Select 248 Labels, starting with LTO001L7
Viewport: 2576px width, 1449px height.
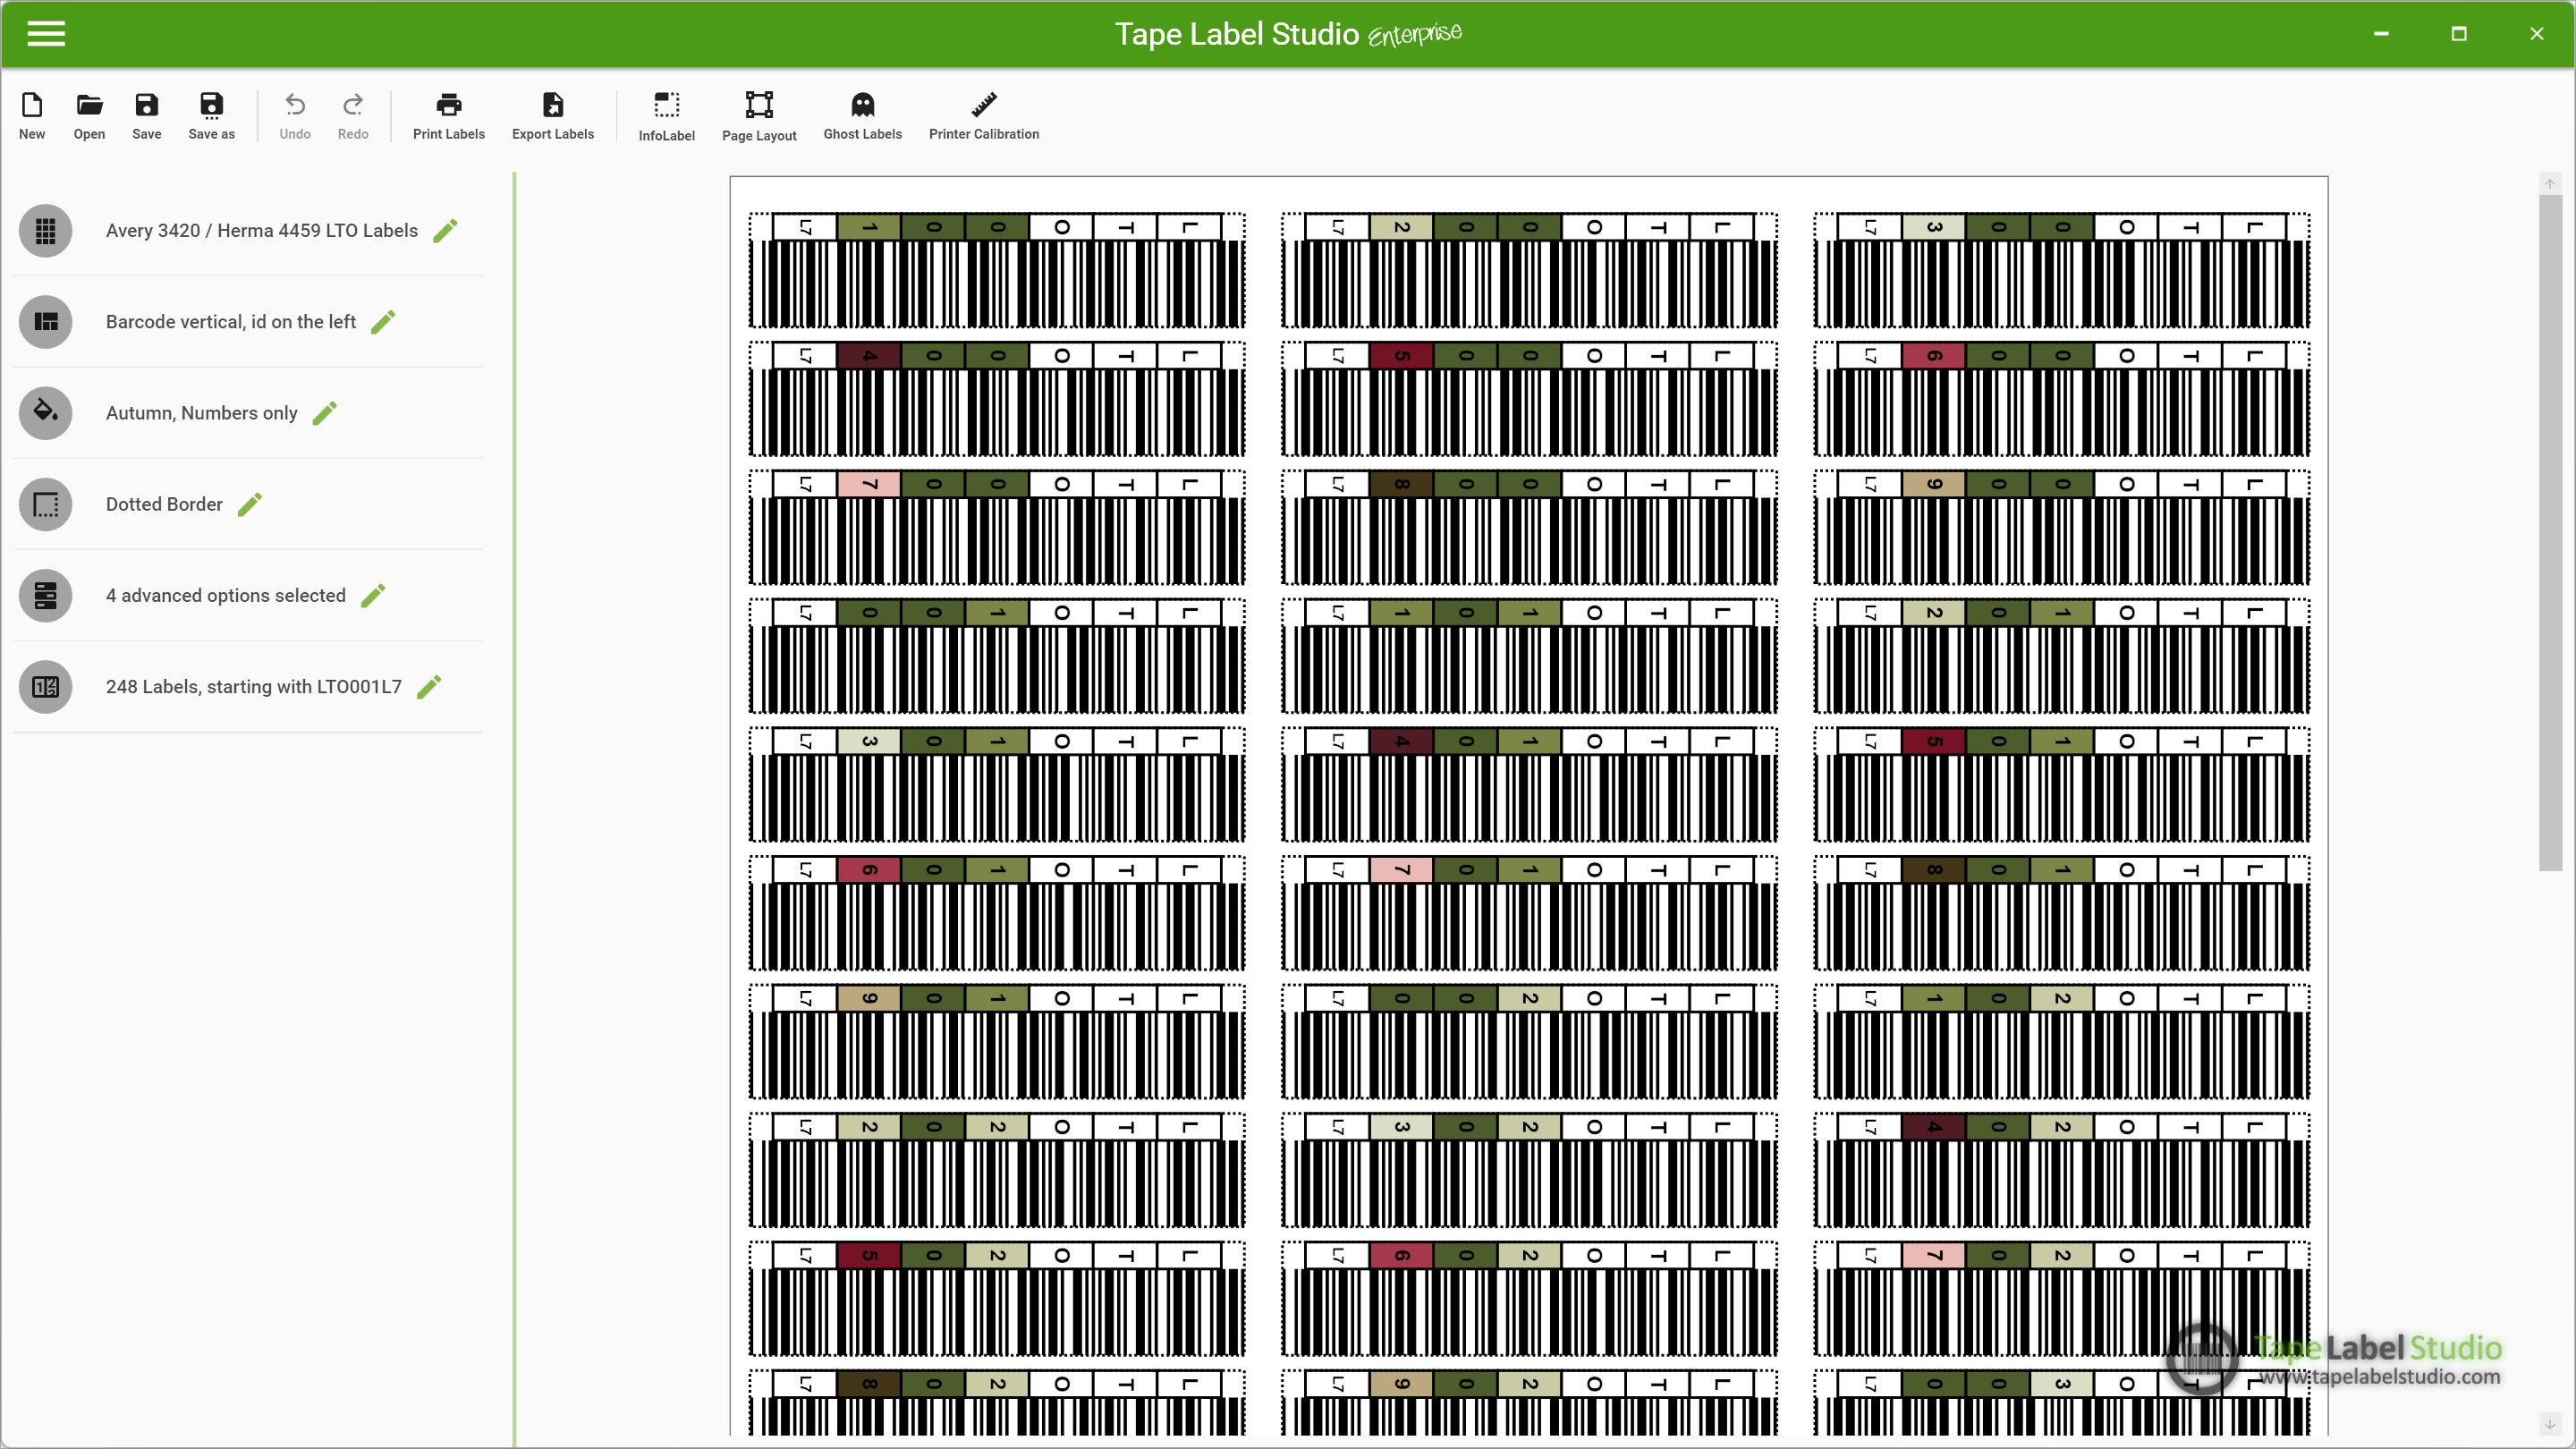[x=254, y=687]
